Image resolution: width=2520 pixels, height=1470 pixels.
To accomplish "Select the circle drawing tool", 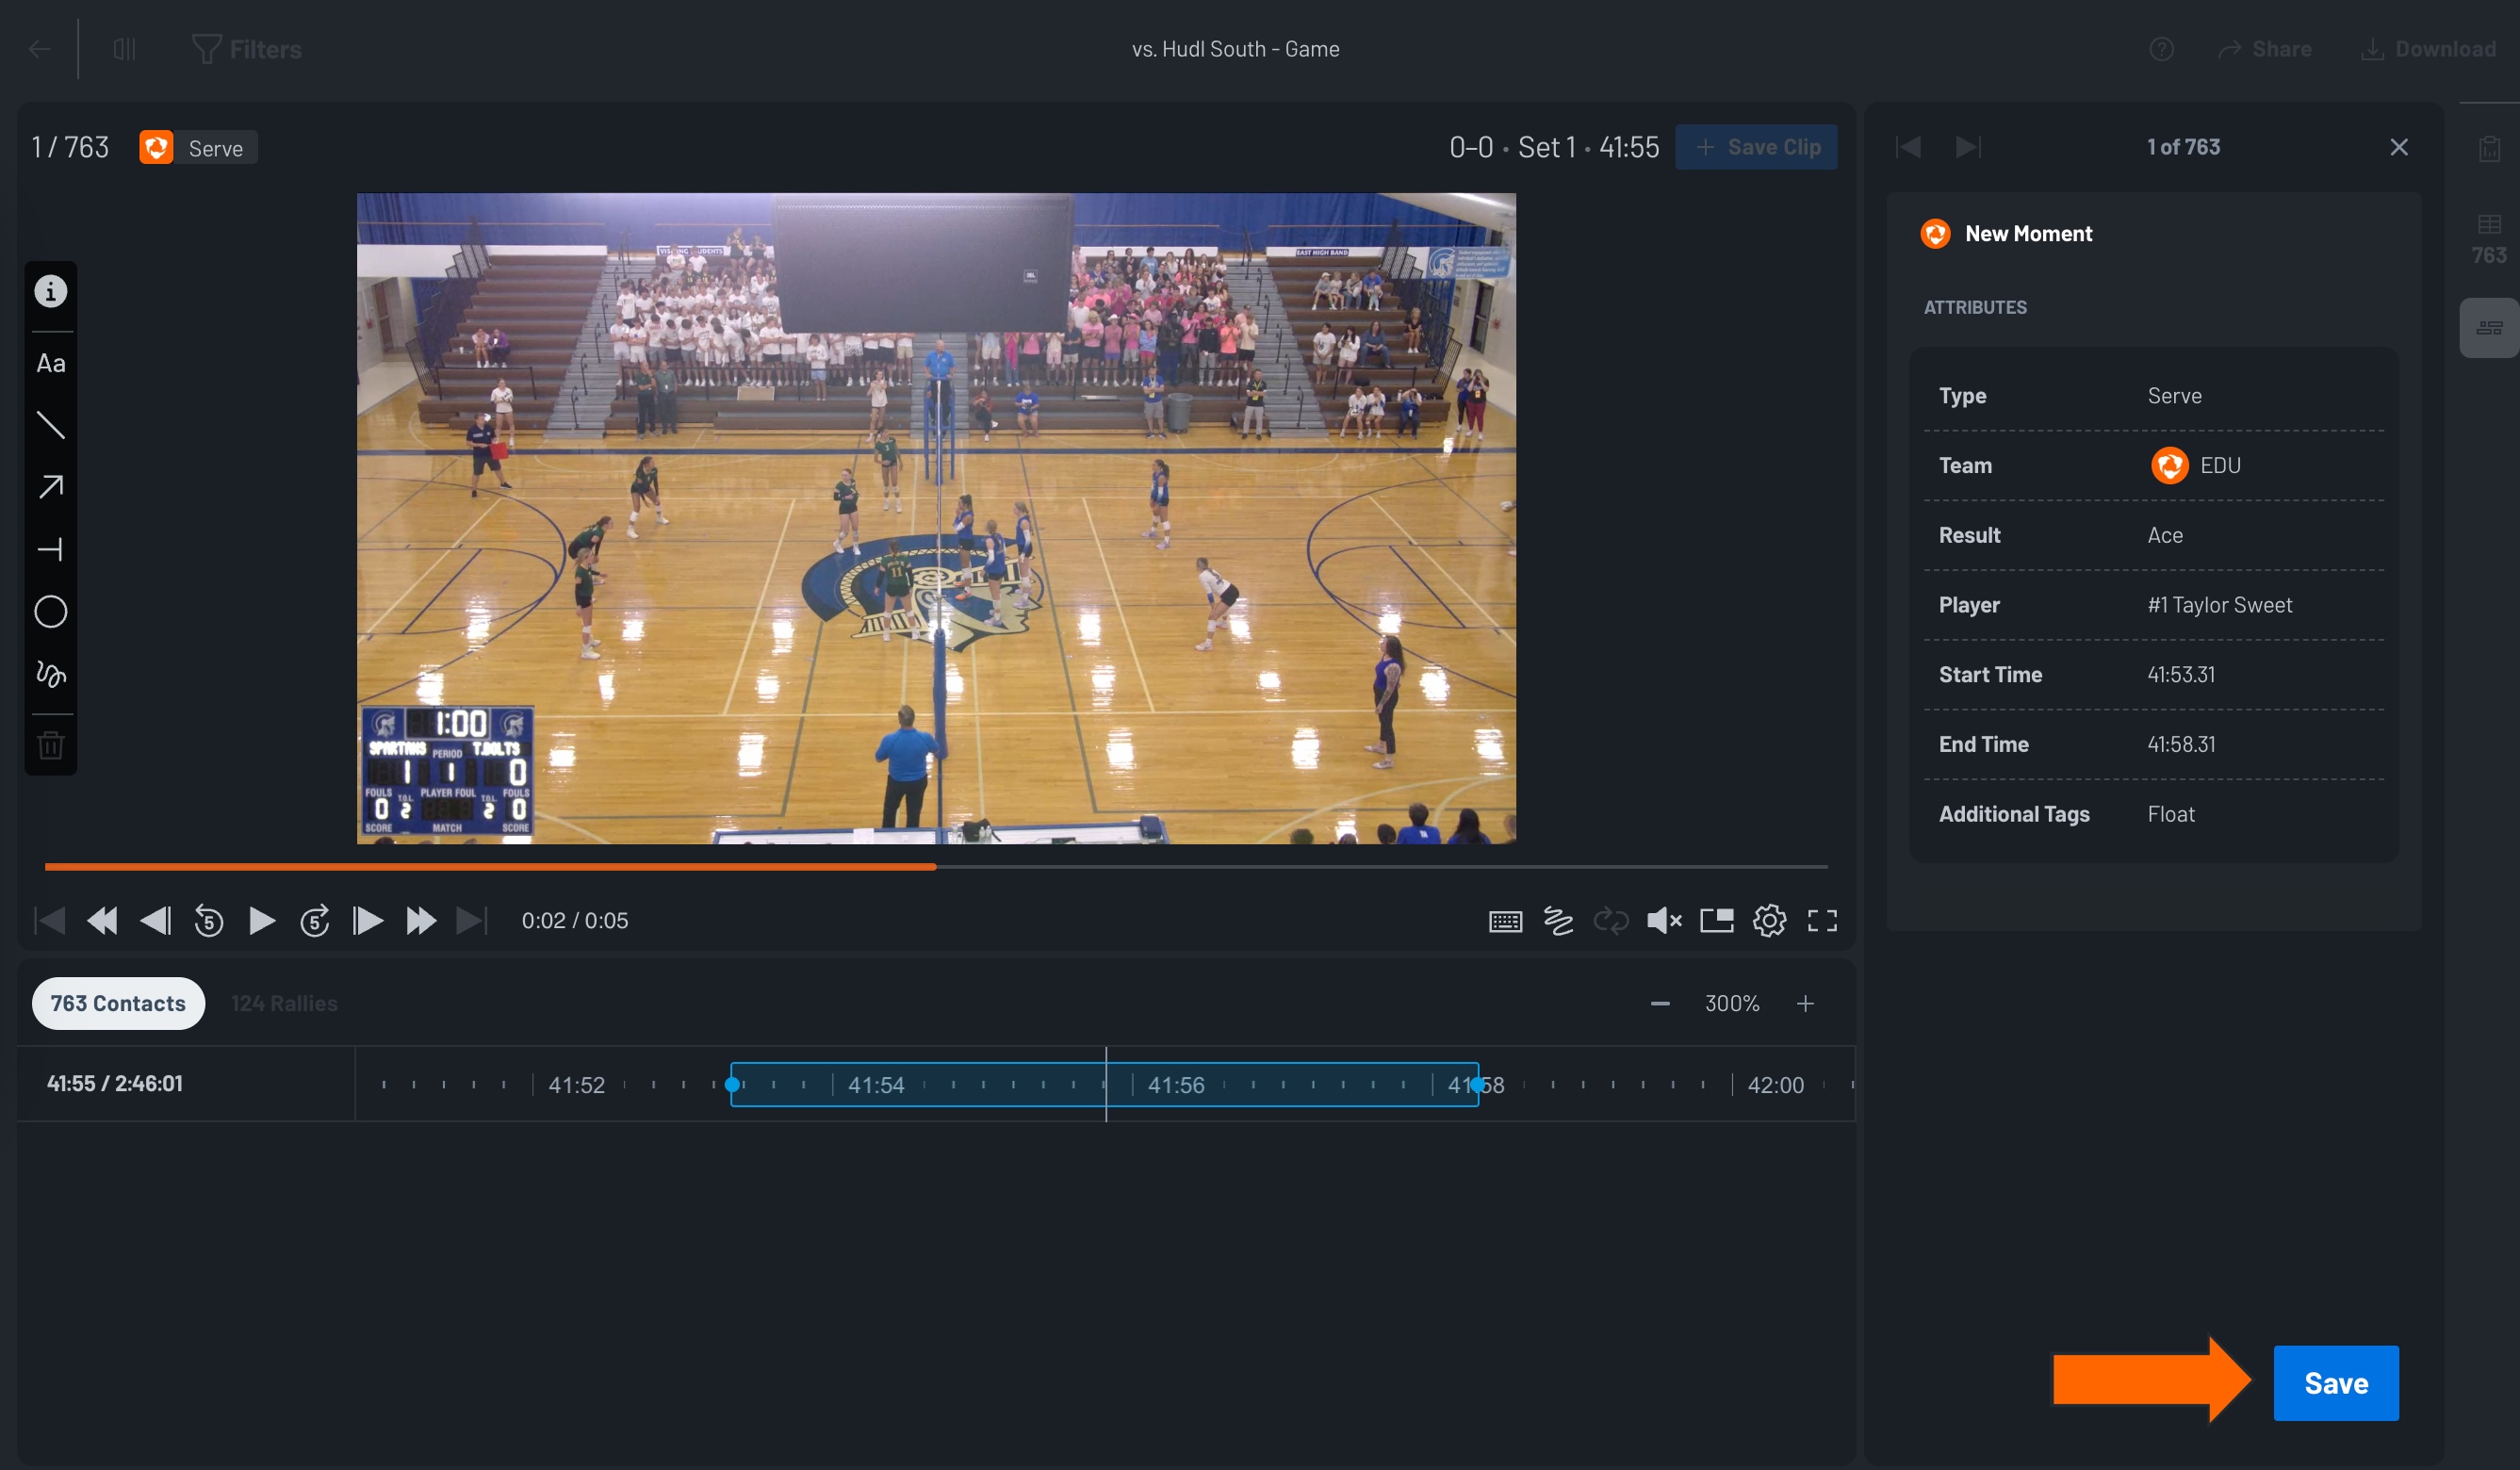I will tap(50, 612).
